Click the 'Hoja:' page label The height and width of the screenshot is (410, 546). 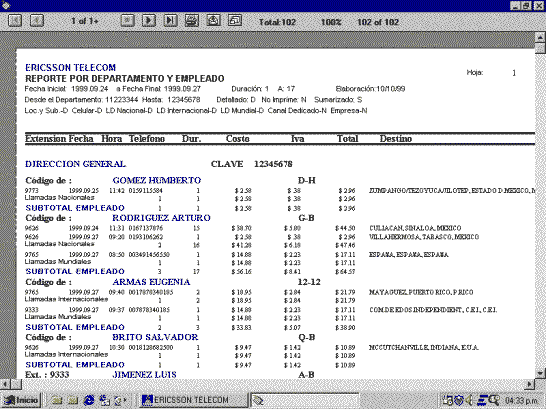pyautogui.click(x=475, y=72)
